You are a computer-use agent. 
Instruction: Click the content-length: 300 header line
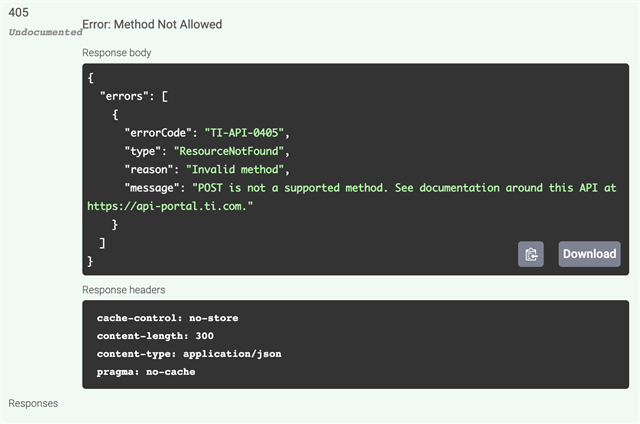[155, 336]
